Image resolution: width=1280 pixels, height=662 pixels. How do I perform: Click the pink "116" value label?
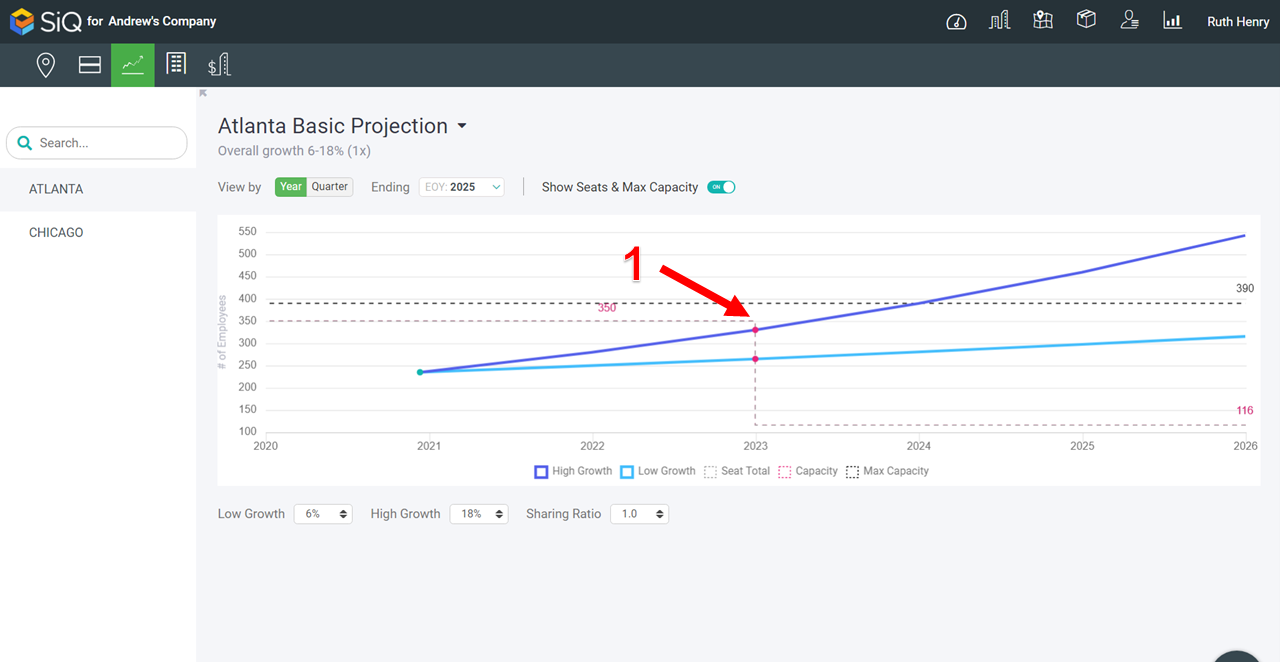click(1245, 410)
